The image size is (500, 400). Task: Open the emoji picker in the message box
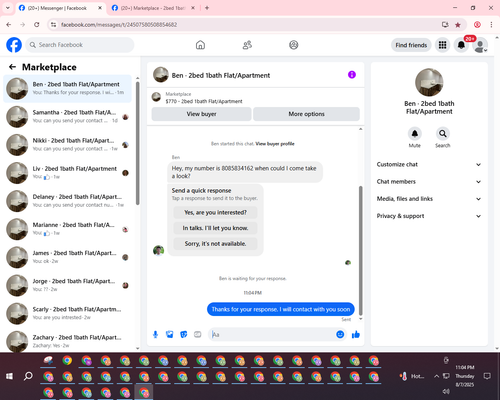[340, 334]
